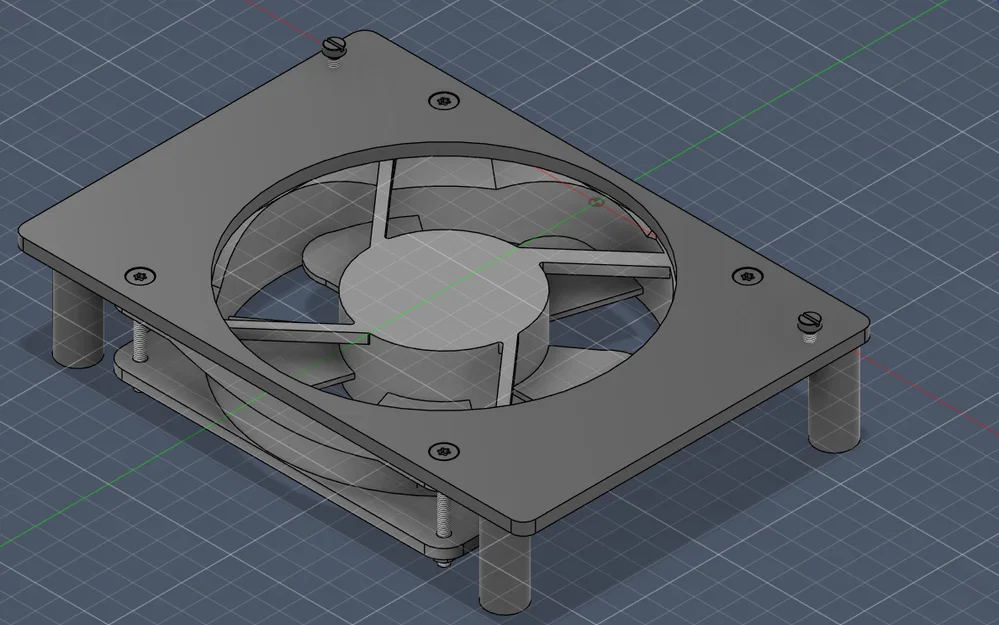Viewport: 999px width, 625px height.
Task: Select the Torx screw on the plate's right side
Action: point(747,277)
